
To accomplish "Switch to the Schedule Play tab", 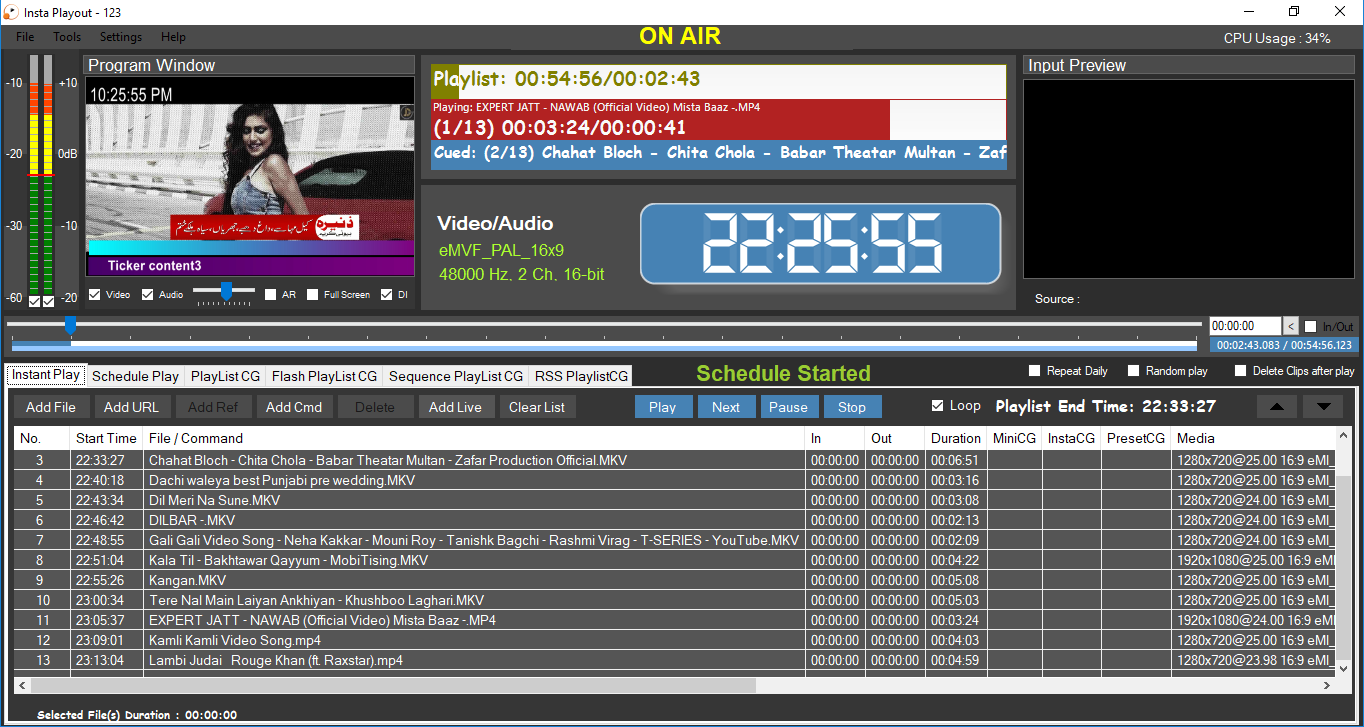I will pos(135,376).
